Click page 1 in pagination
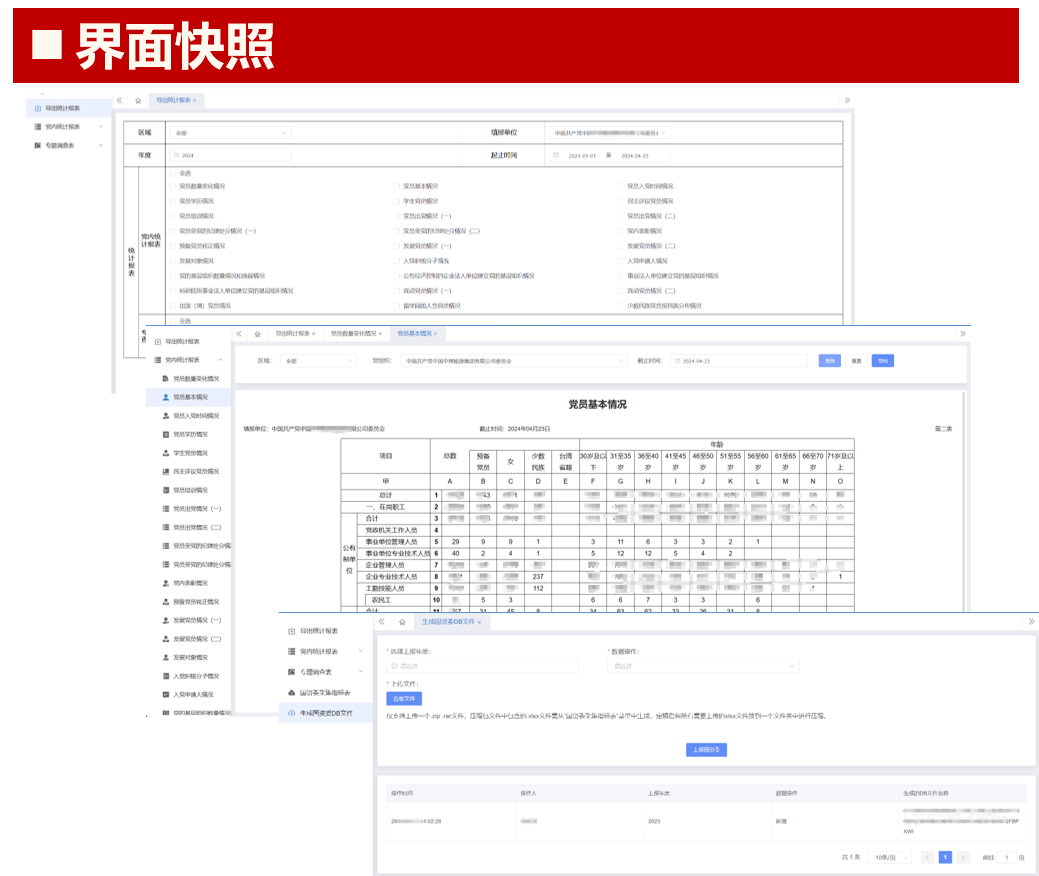 click(x=944, y=857)
